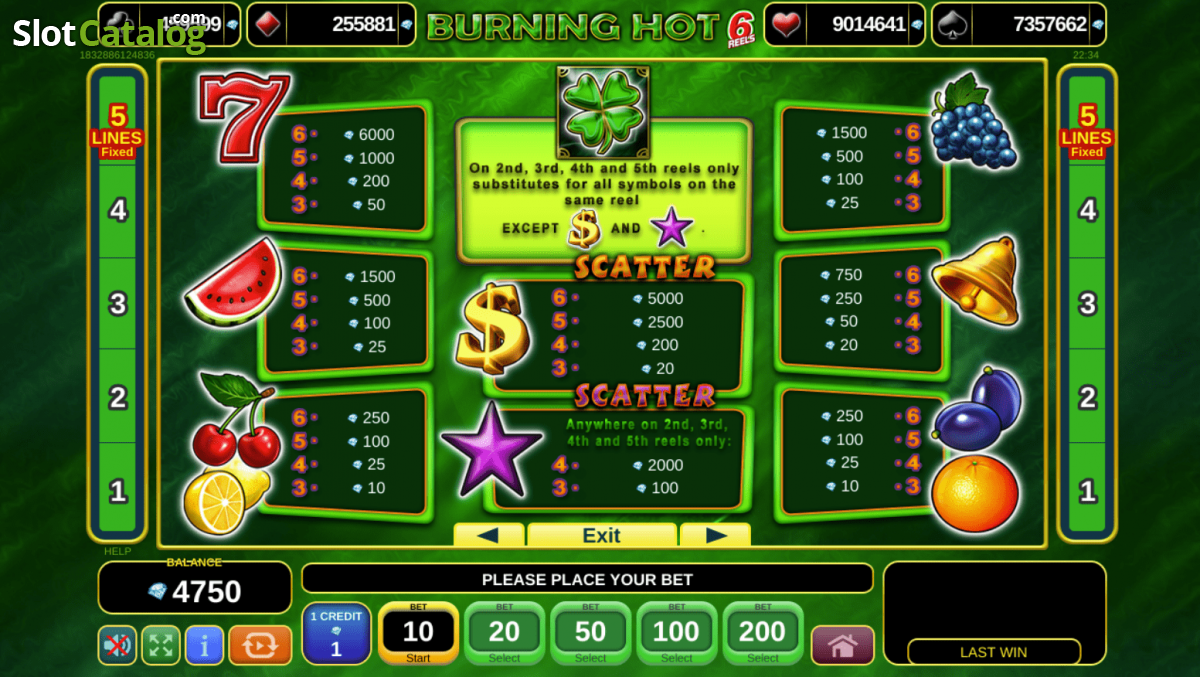Click the red diamond jackpot counter

pos(331,24)
